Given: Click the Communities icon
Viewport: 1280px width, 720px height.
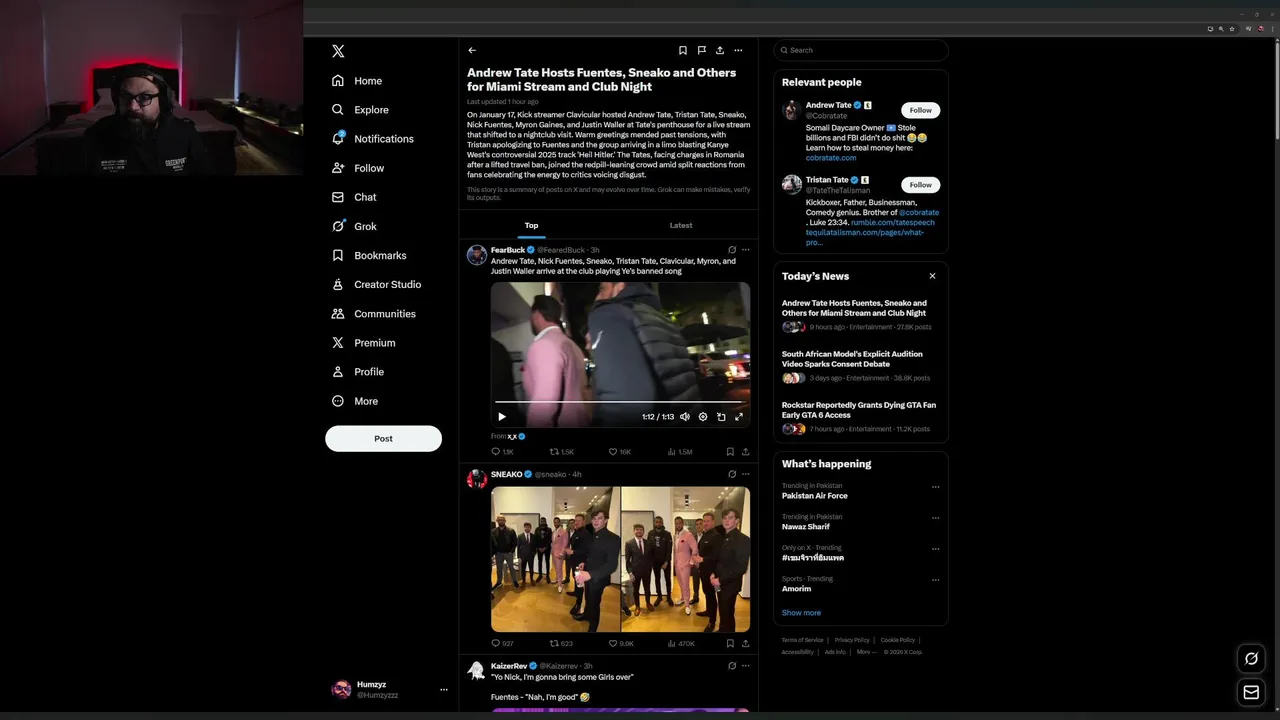Looking at the screenshot, I should 338,313.
